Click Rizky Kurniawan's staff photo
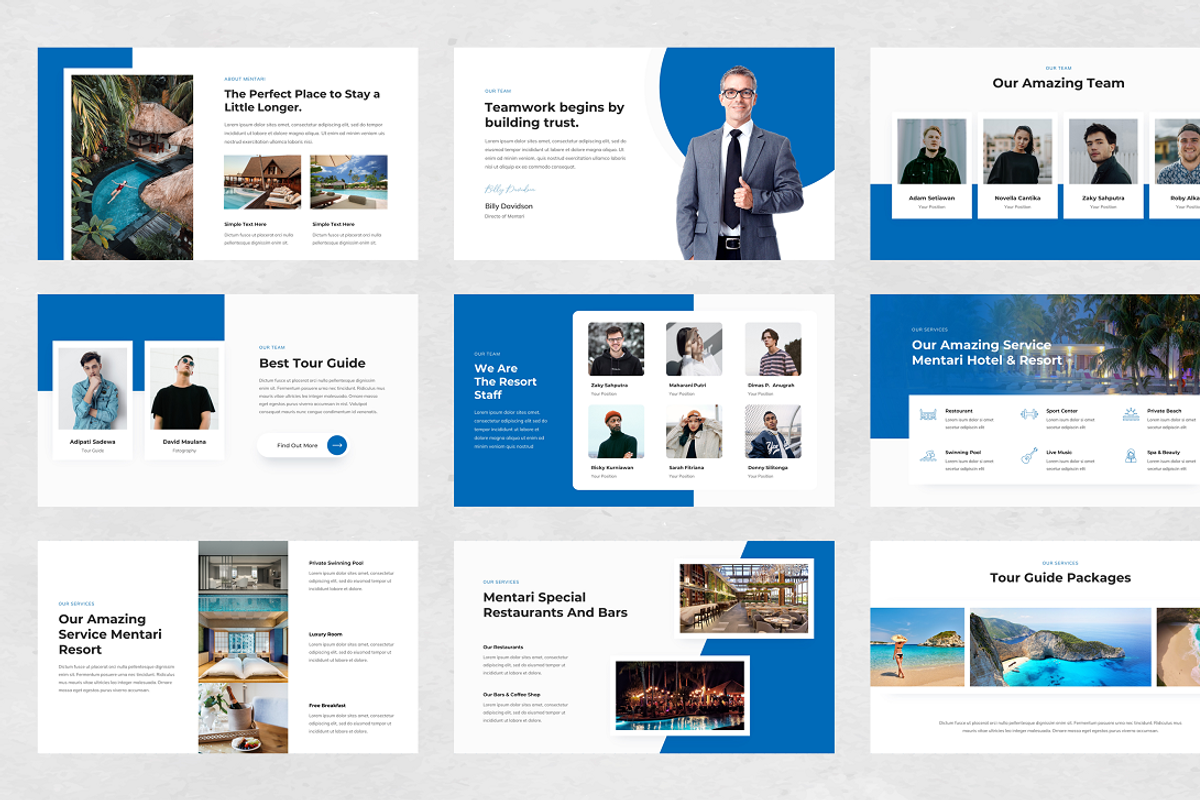1200x800 pixels. [x=616, y=432]
